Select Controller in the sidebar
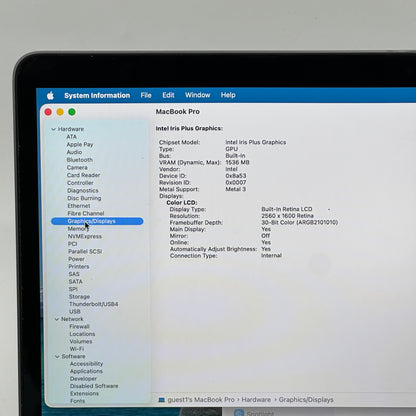Screen dimensions: 416x416 [x=80, y=183]
